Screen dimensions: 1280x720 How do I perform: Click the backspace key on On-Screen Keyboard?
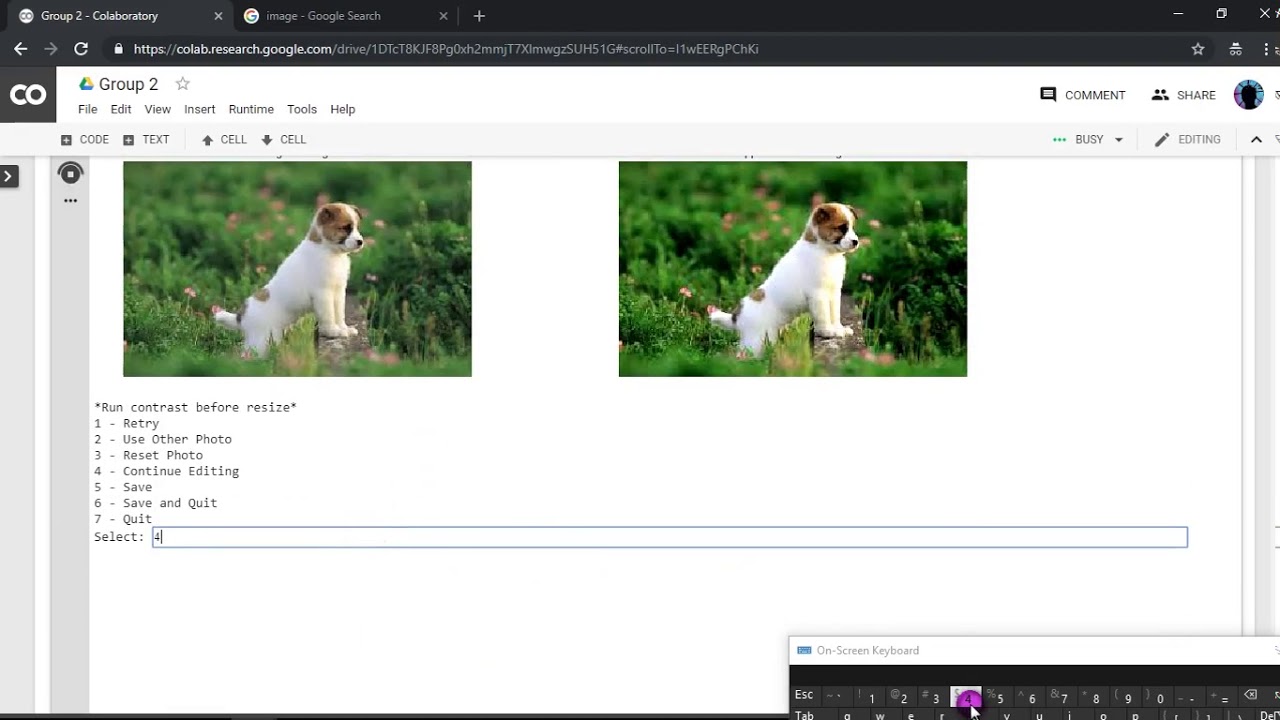coord(1250,696)
